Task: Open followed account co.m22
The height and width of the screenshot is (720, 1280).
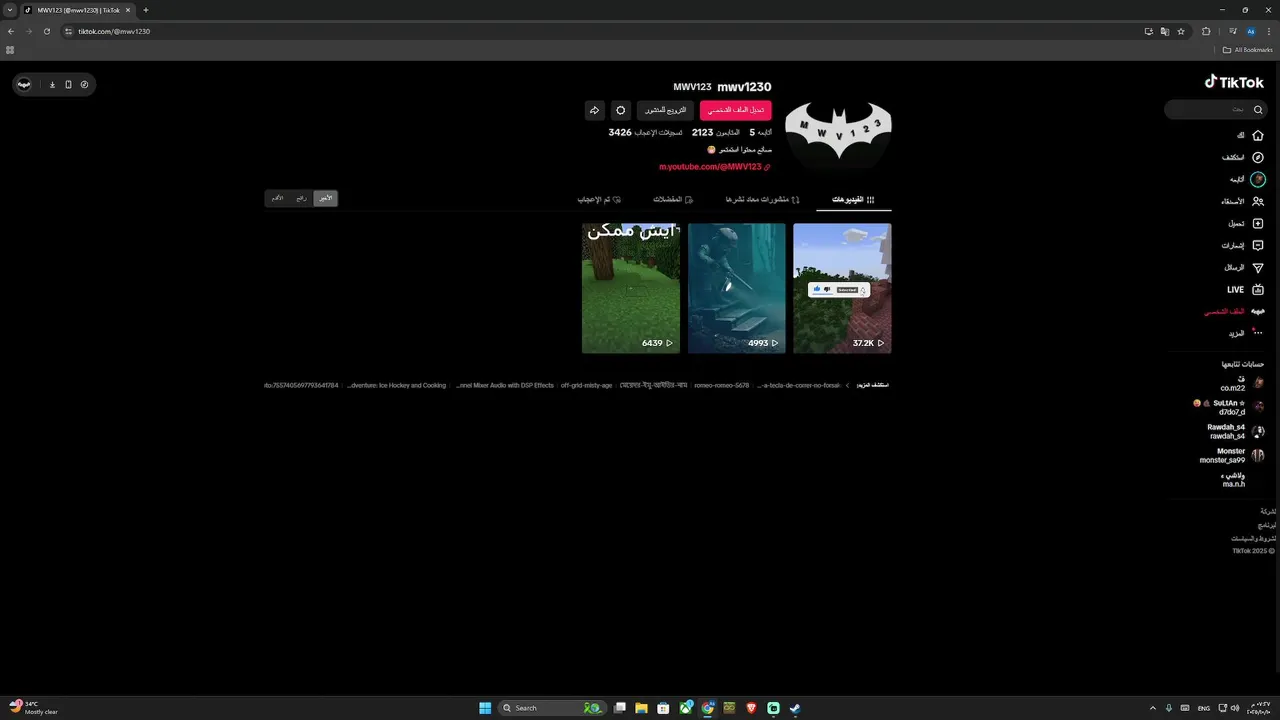Action: click(x=1241, y=383)
